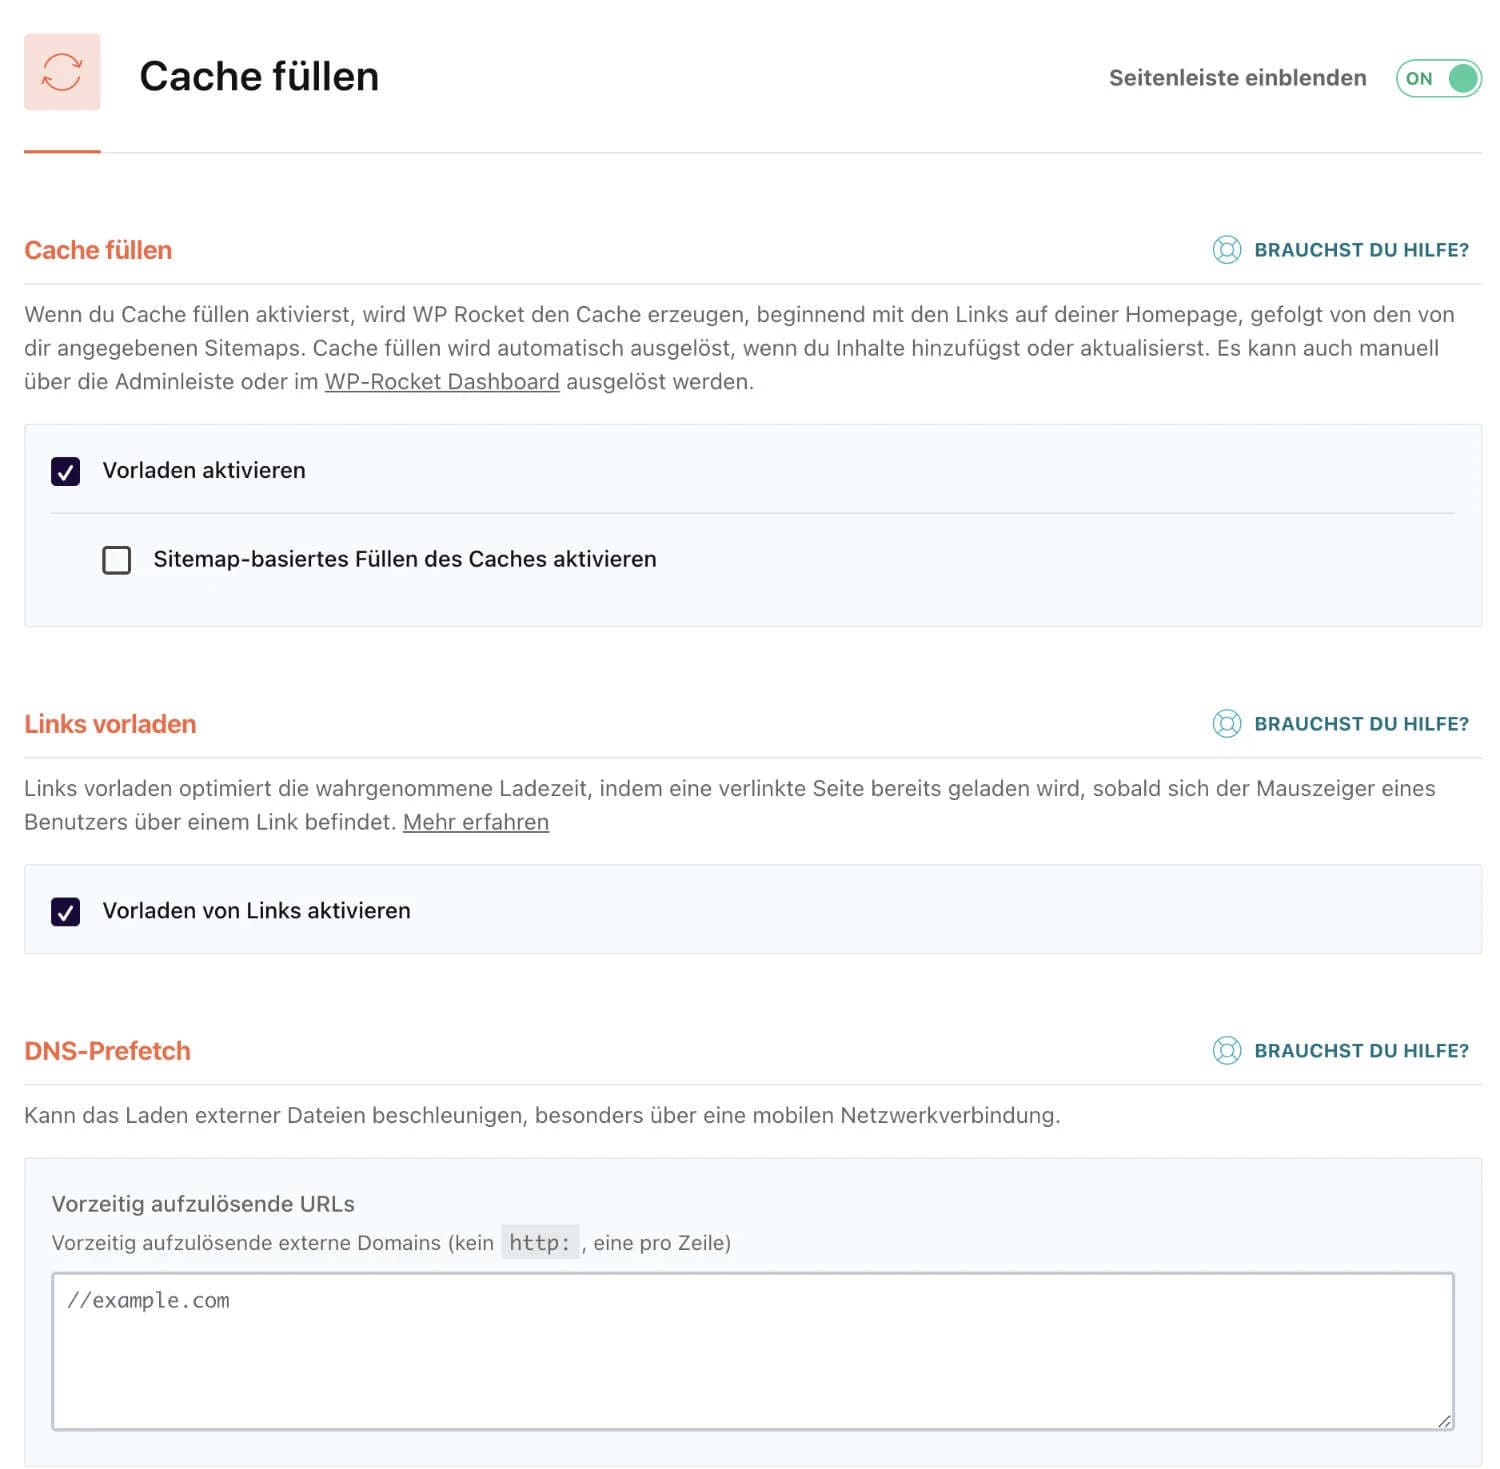Screen dimensions: 1500x1469
Task: Uncheck Vorladen aktivieren
Action: (65, 471)
